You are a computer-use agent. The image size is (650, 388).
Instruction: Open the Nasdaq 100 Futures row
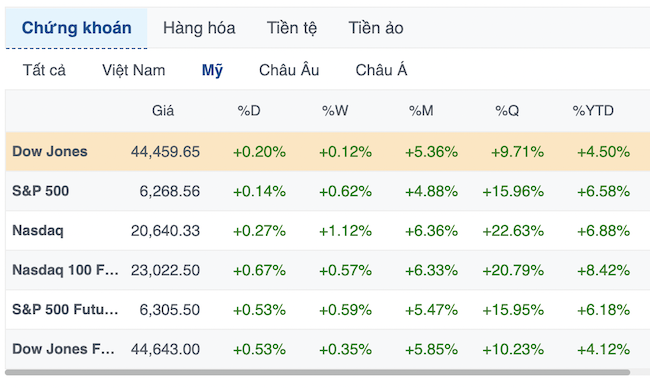[327, 270]
